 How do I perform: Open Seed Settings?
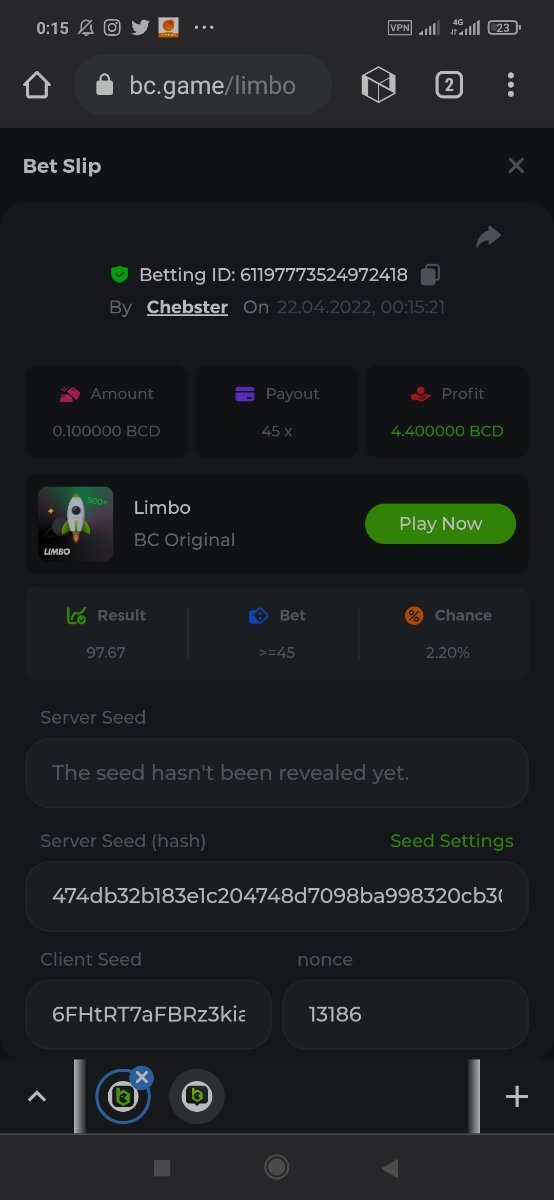[451, 841]
